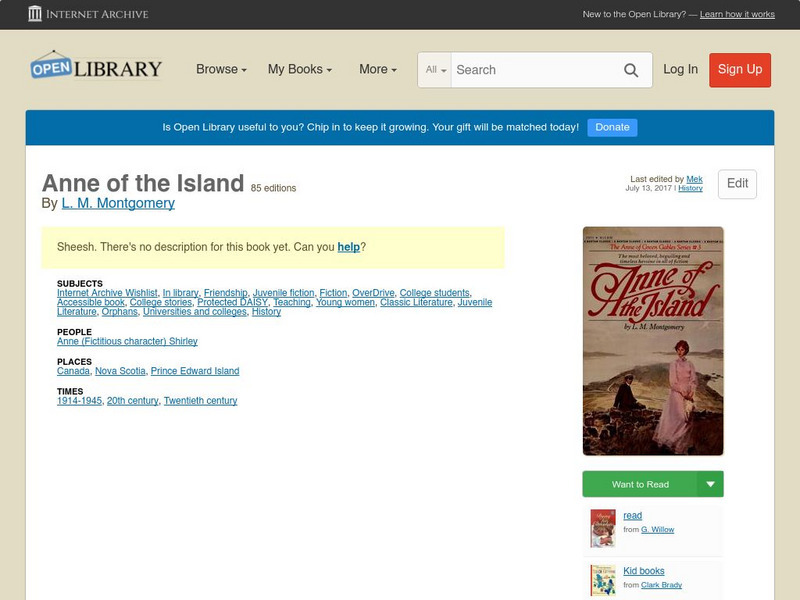
Task: Click the read list thumbnail image
Action: [x=603, y=528]
